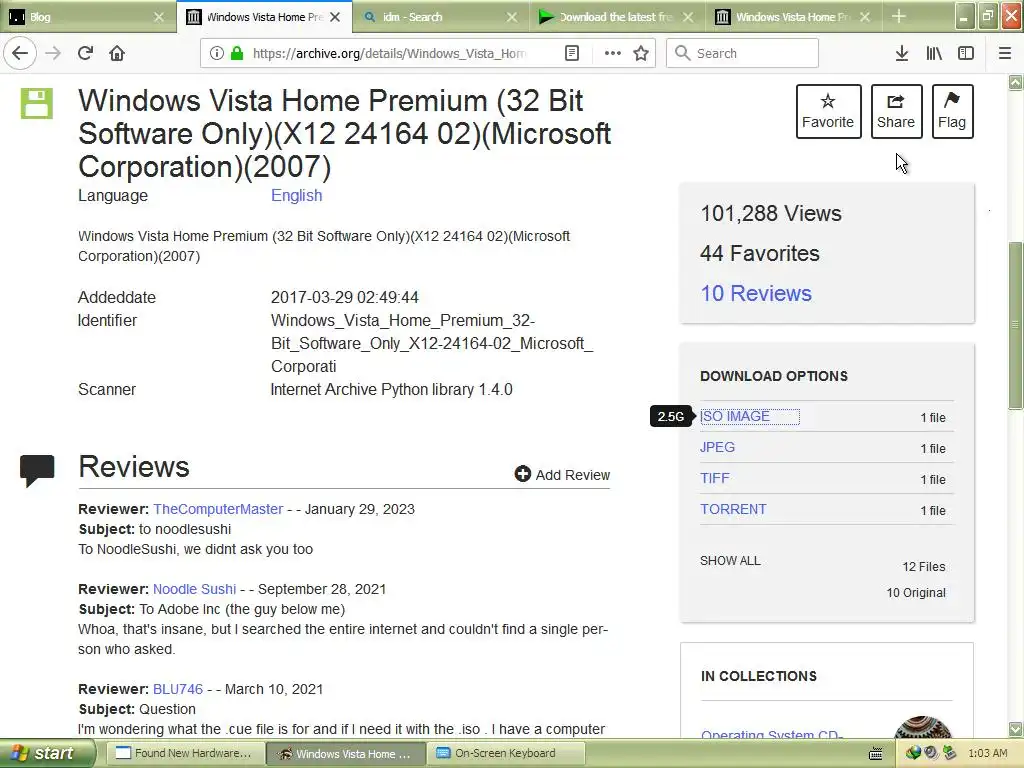Toggle the sidebar view icon
This screenshot has height=768, width=1024.
(966, 53)
